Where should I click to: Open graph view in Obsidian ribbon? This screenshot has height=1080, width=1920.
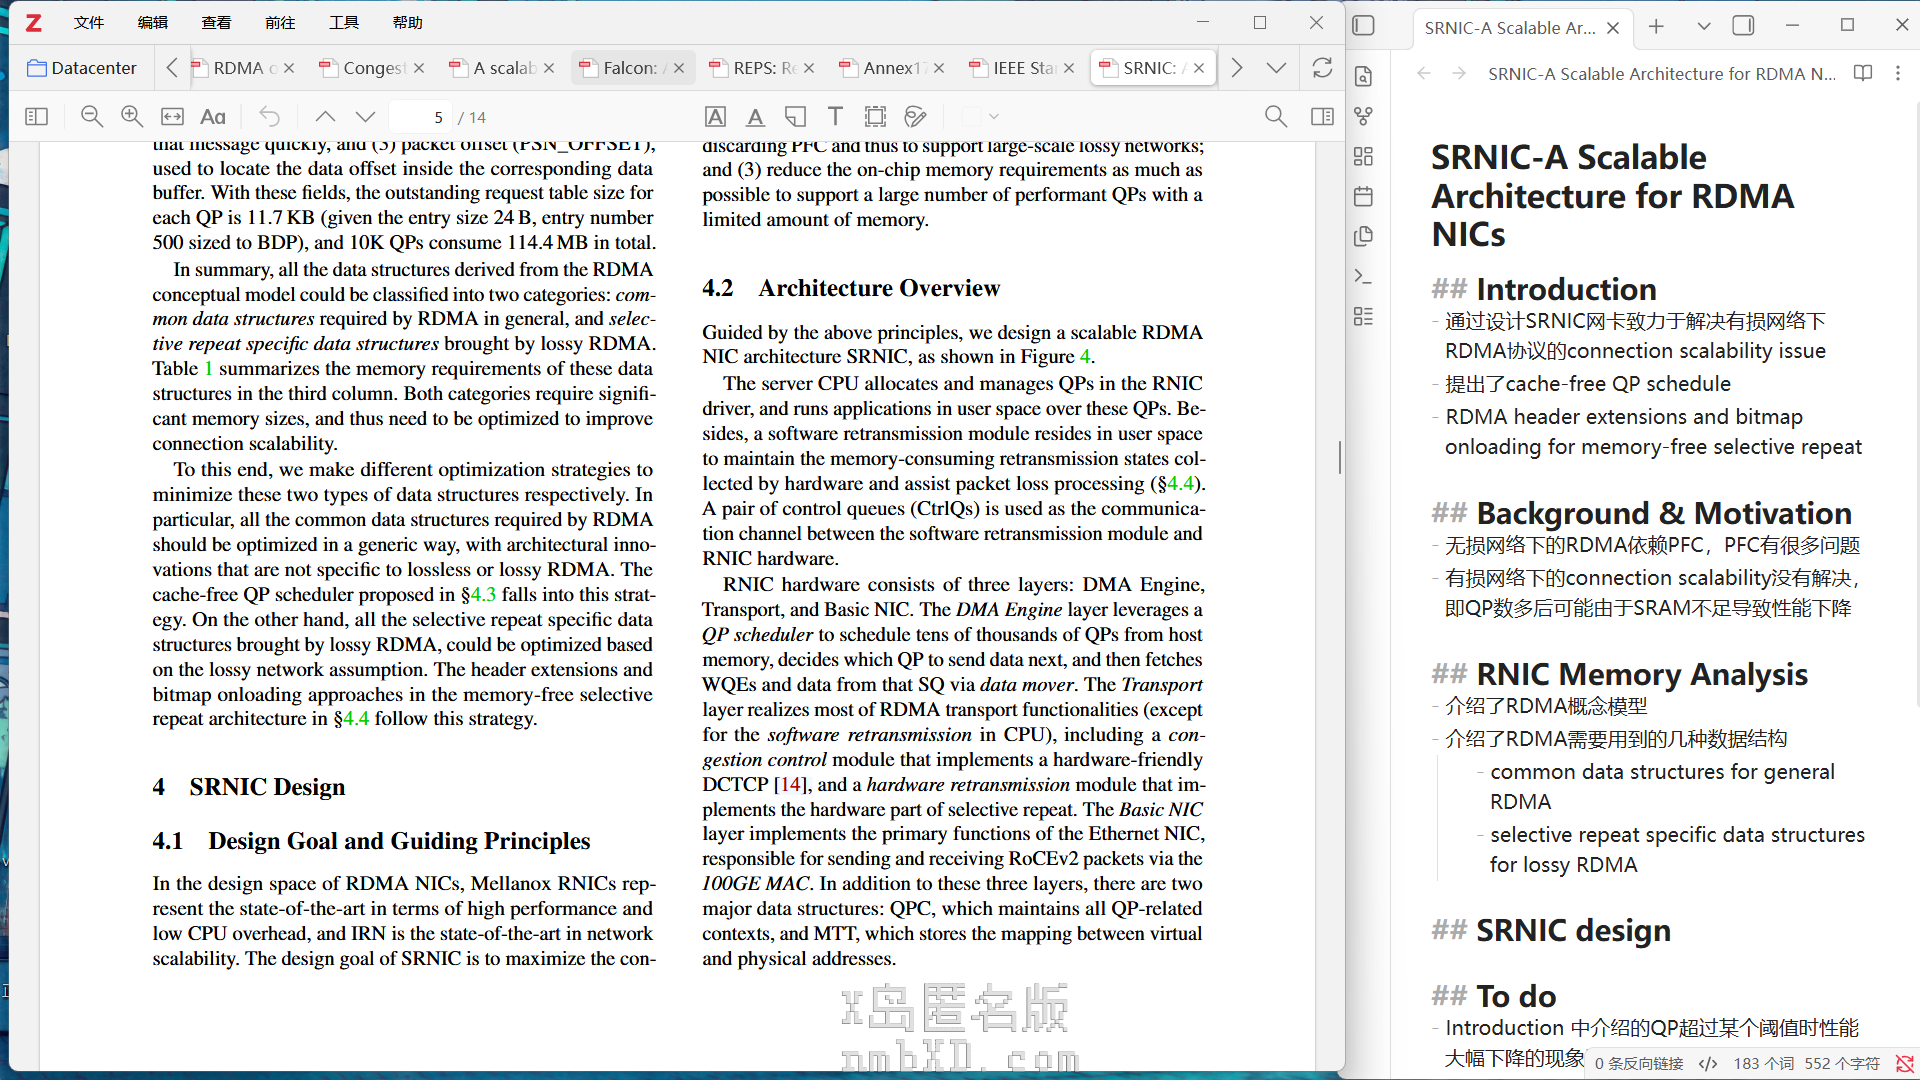tap(1363, 116)
